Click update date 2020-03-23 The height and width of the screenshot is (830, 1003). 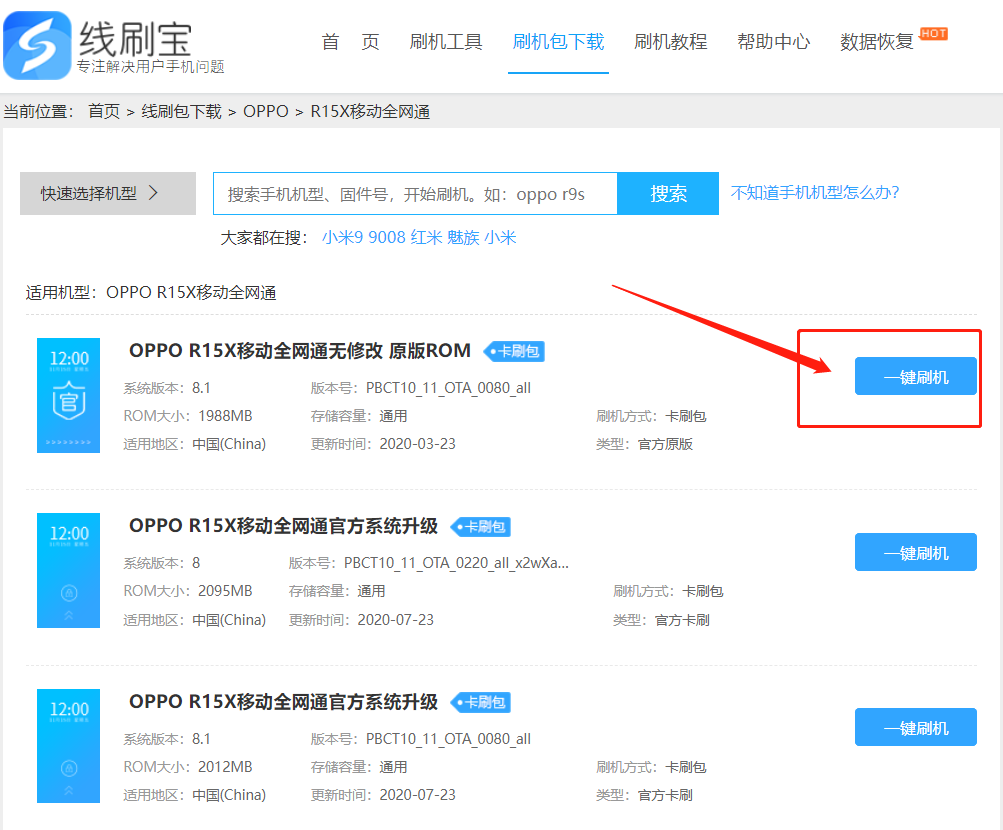418,444
